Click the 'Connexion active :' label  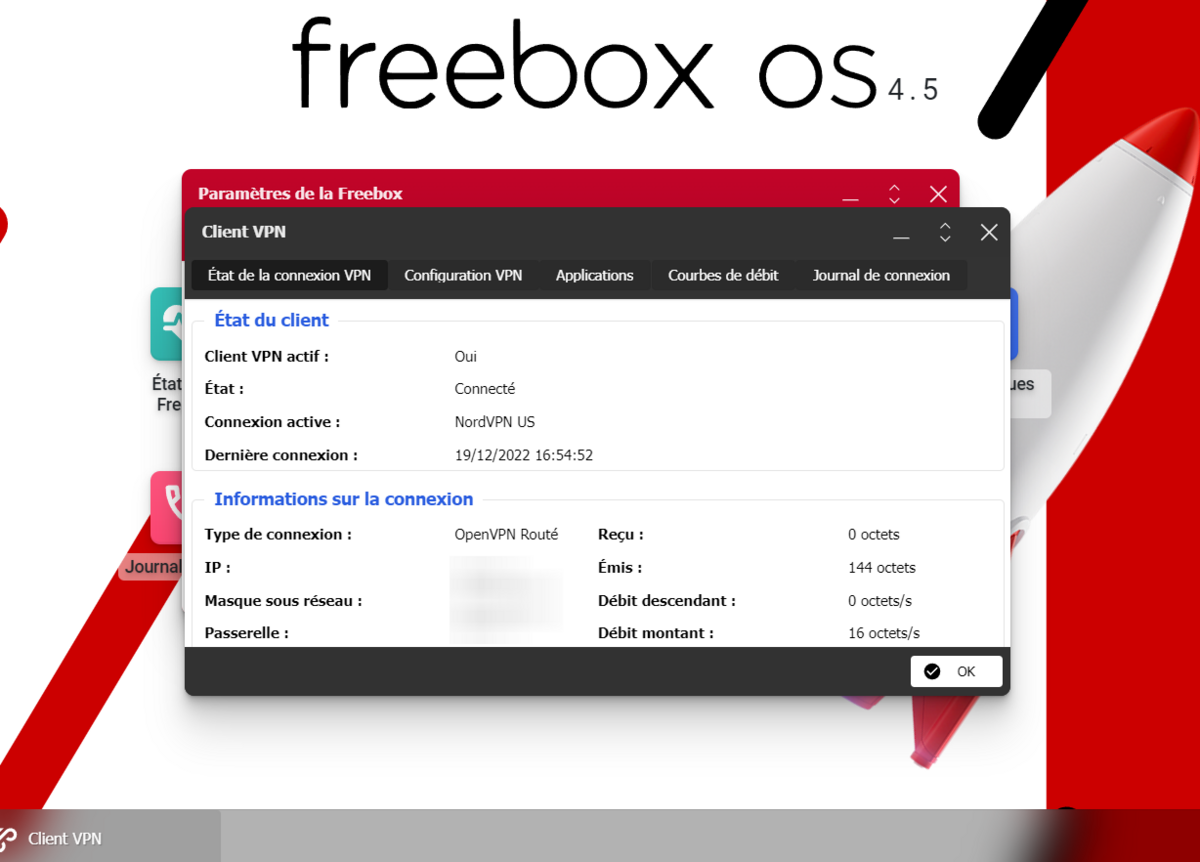273,422
